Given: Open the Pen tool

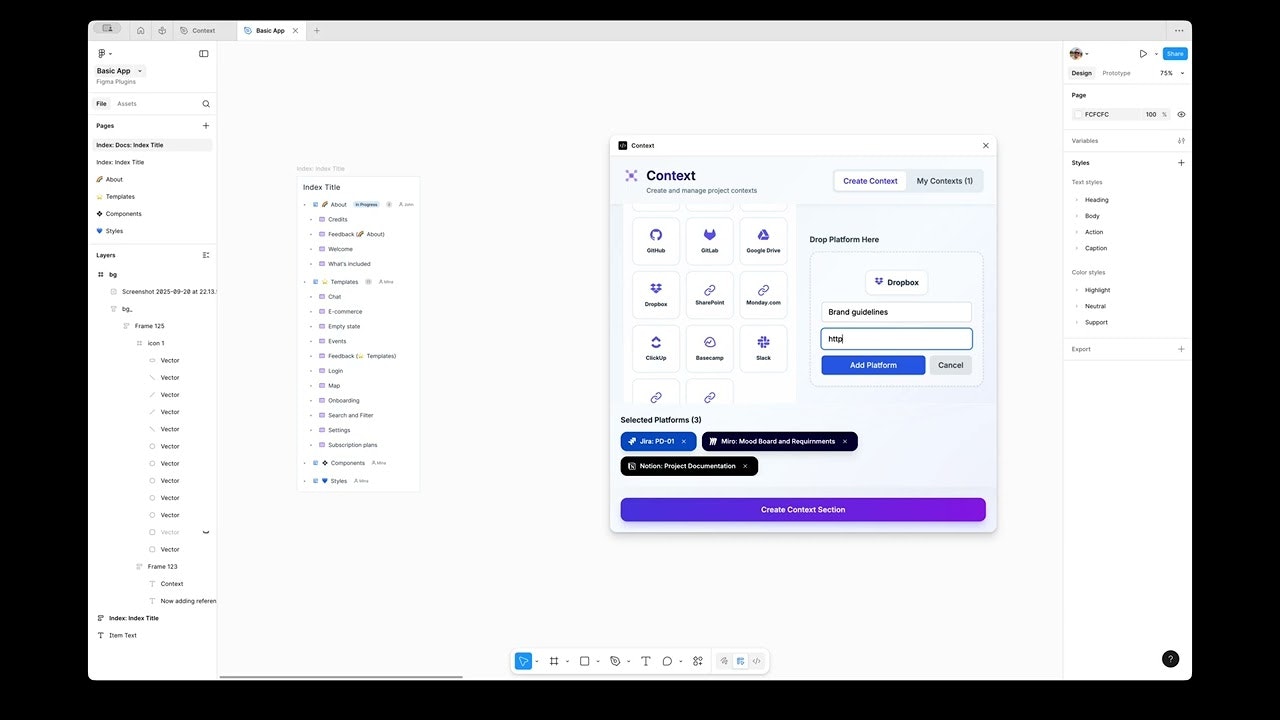Looking at the screenshot, I should click(616, 661).
